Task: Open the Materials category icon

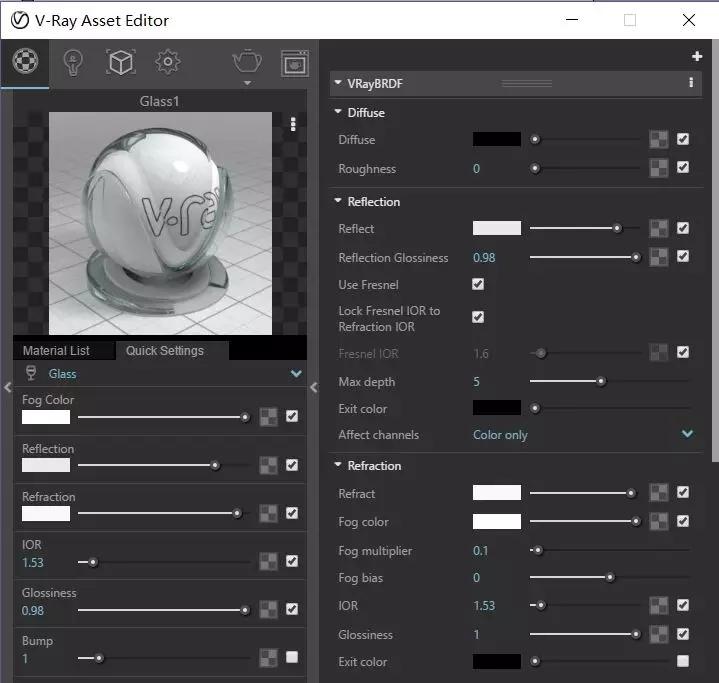Action: (x=25, y=61)
